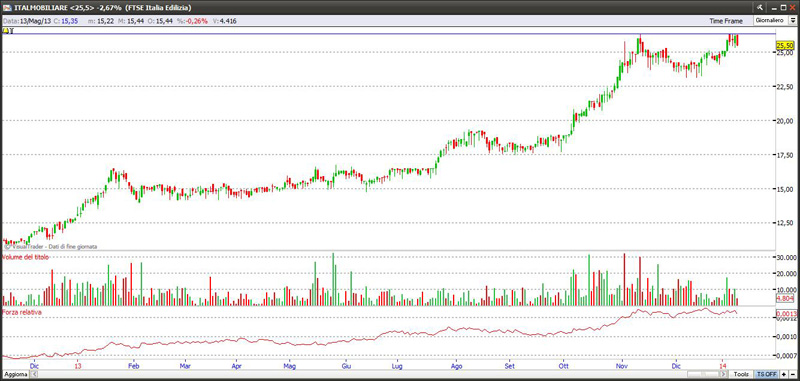Click the 20,00 price axis label
This screenshot has height=381, width=800.
pyautogui.click(x=785, y=121)
